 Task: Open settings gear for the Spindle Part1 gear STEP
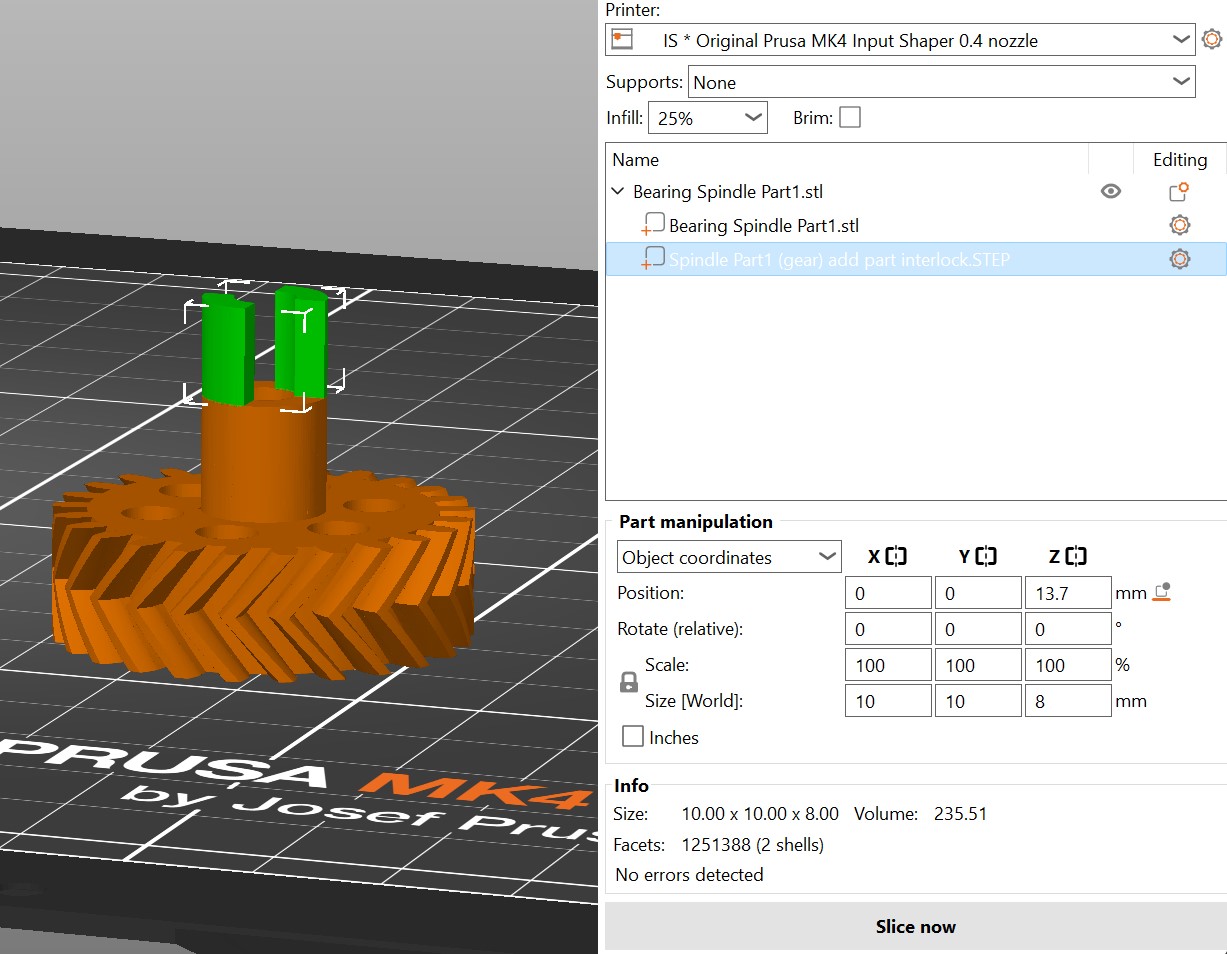point(1179,258)
